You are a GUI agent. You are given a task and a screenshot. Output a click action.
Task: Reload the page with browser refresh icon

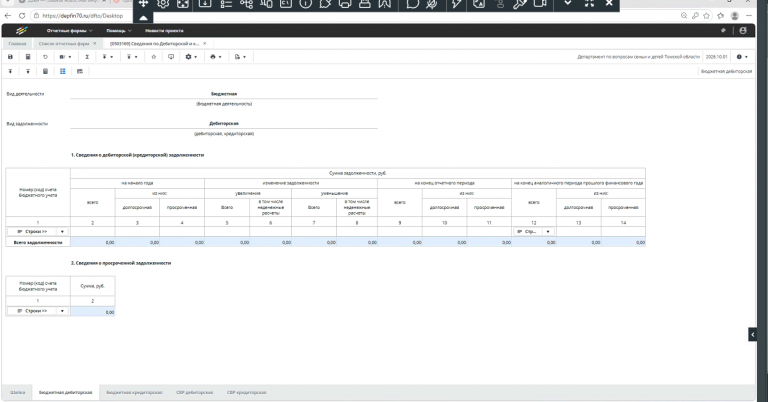point(22,16)
